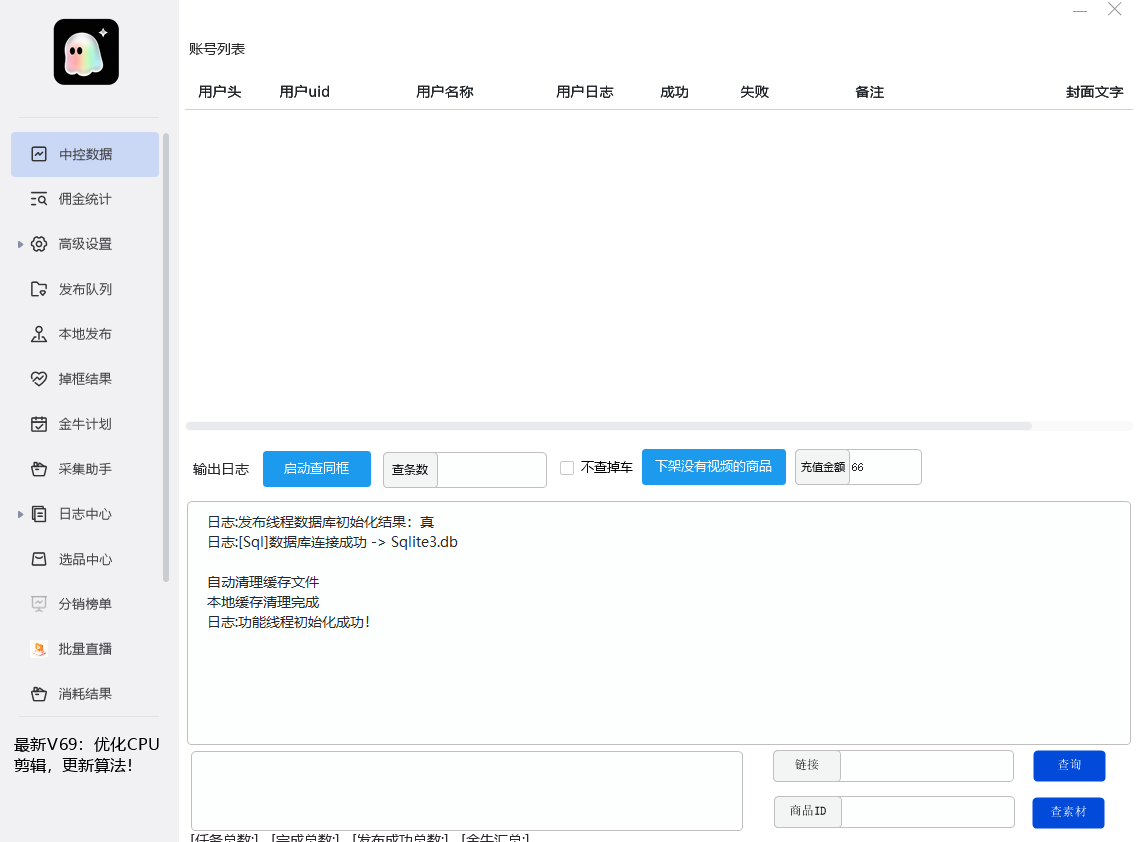1143x842 pixels.
Task: Open the 佣金统计 menu item
Action: click(85, 199)
